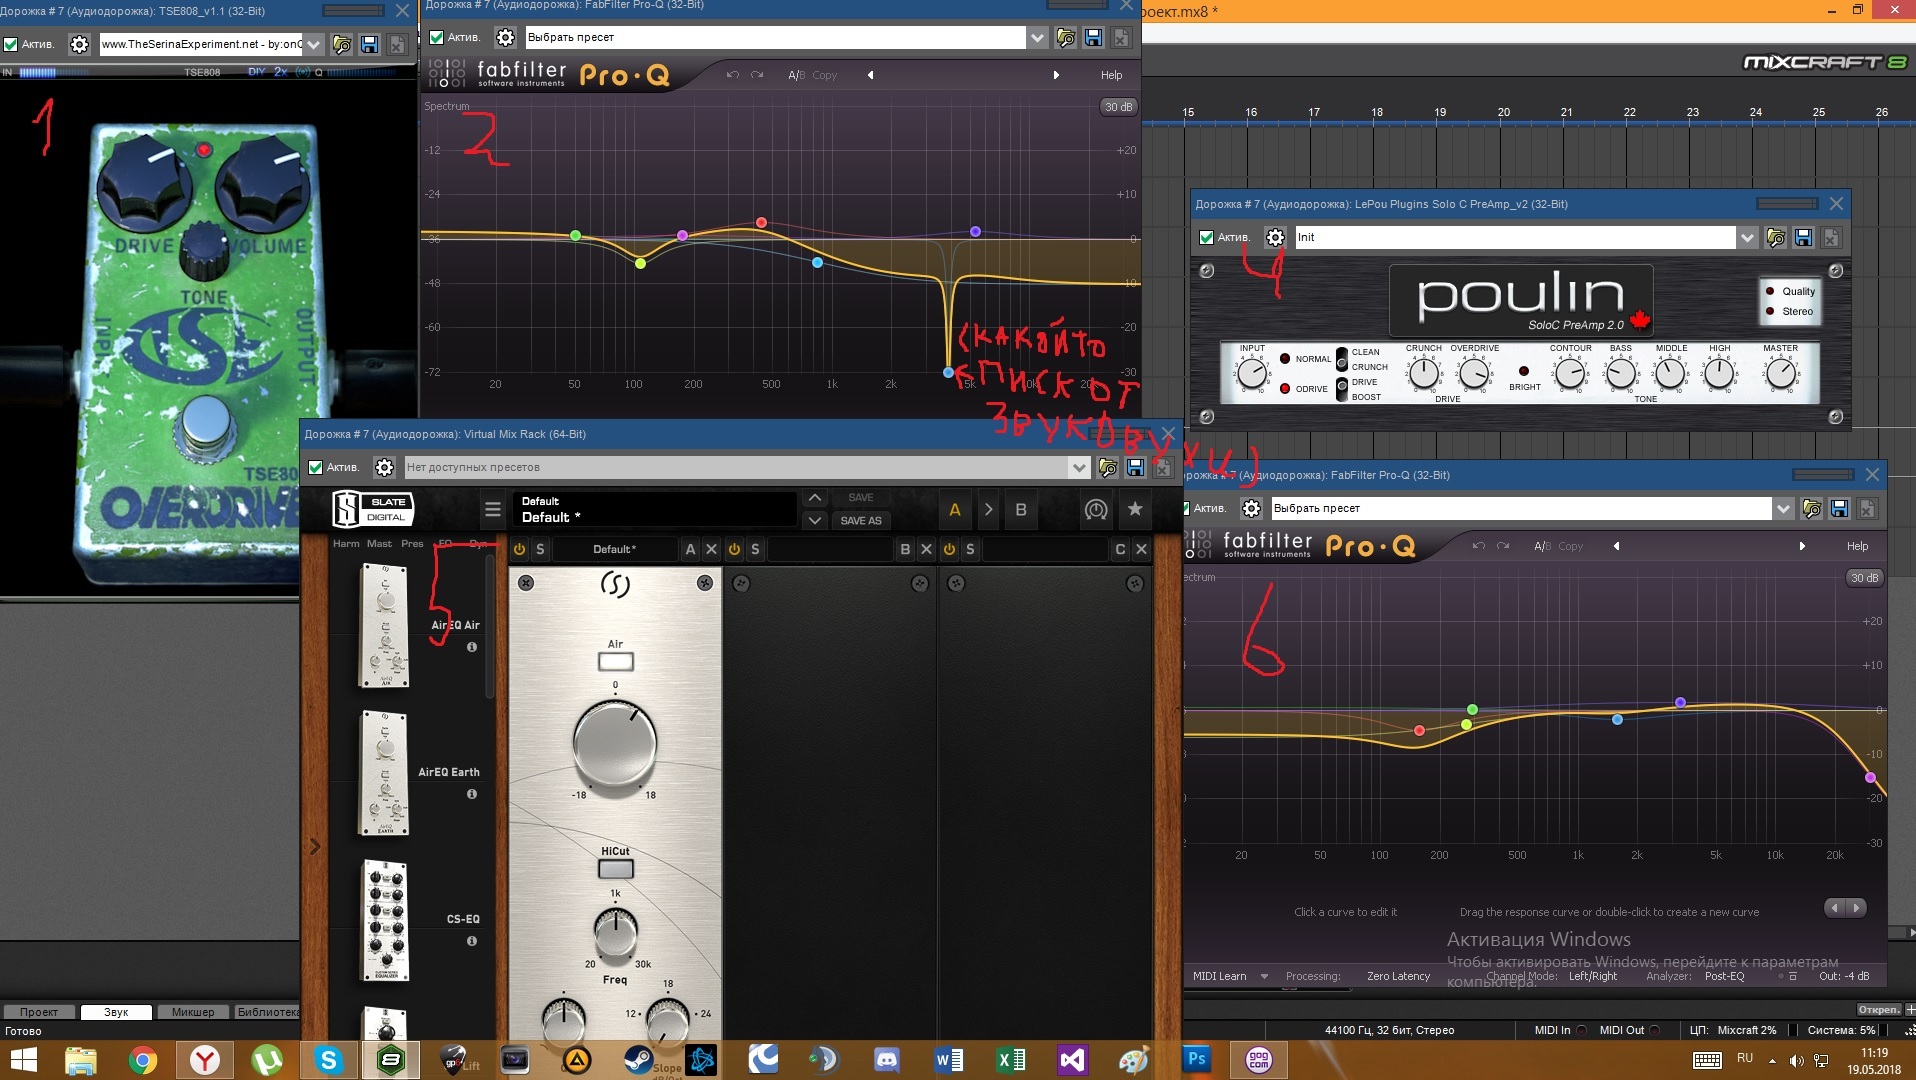Uncheck Актив. in top FabFilter Pro-Q window
This screenshot has width=1916, height=1080.
click(x=436, y=37)
